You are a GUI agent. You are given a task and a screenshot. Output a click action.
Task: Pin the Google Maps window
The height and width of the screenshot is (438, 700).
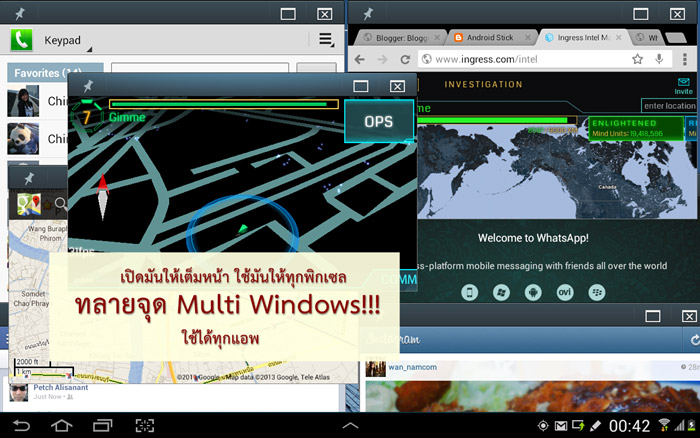pos(29,179)
